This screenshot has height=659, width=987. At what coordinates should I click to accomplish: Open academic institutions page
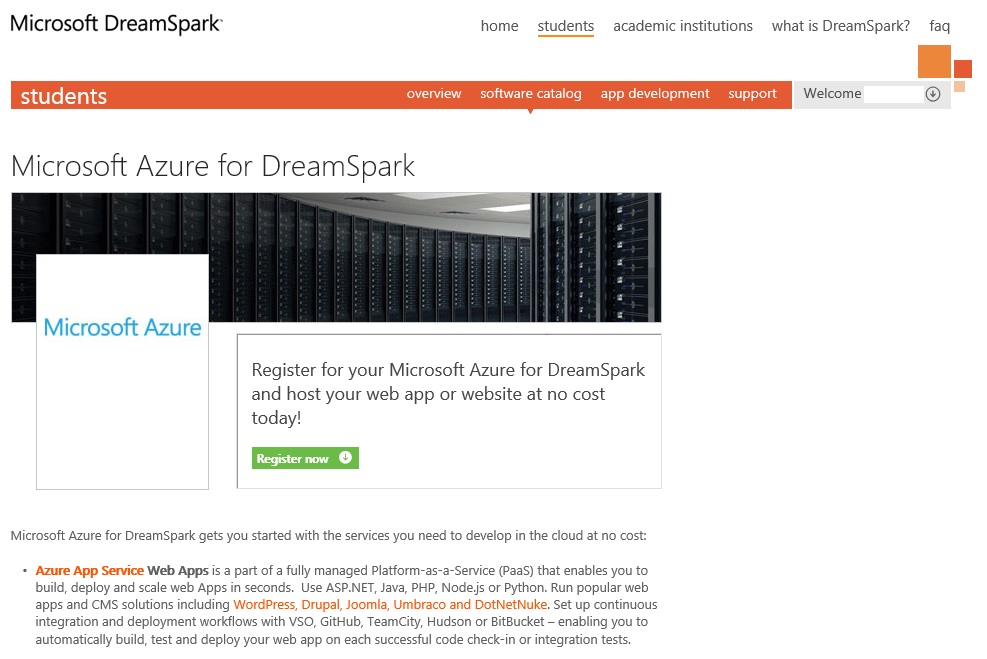pyautogui.click(x=682, y=26)
